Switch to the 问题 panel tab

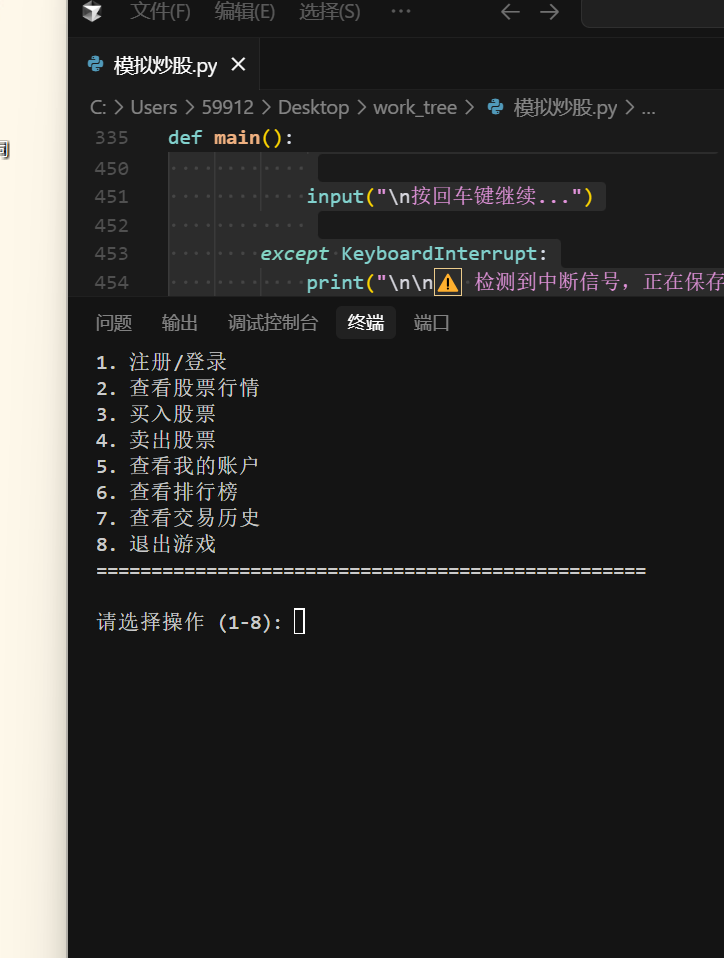(x=114, y=323)
